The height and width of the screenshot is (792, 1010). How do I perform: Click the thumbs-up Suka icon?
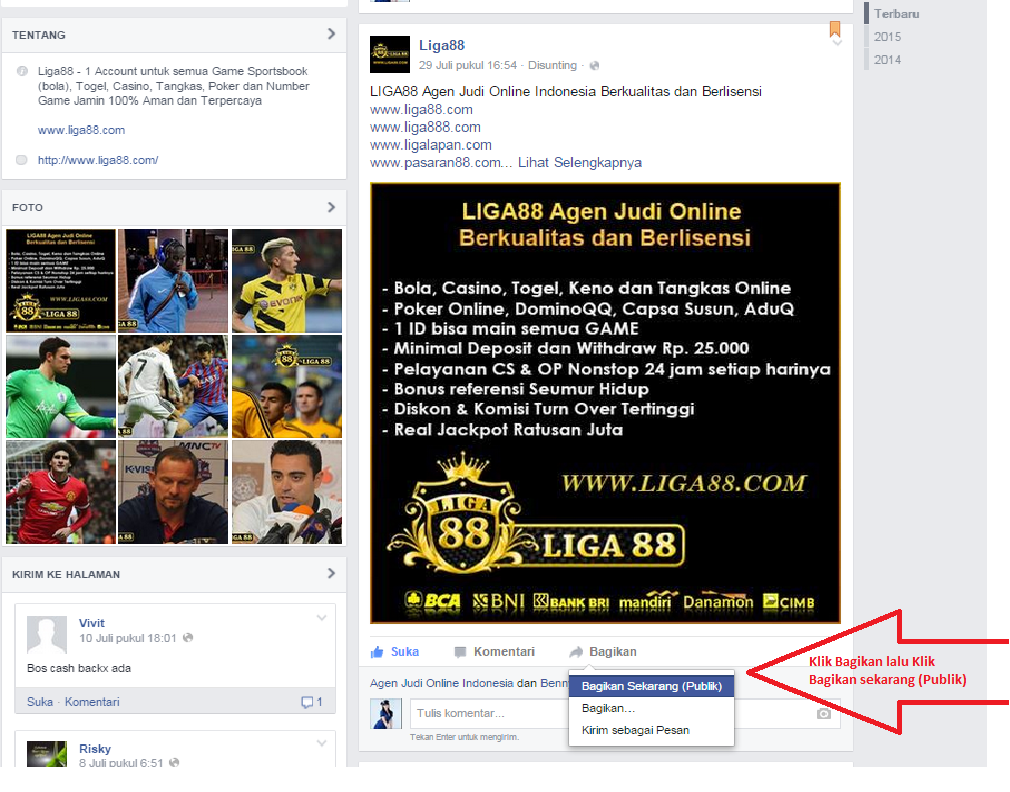click(x=377, y=652)
